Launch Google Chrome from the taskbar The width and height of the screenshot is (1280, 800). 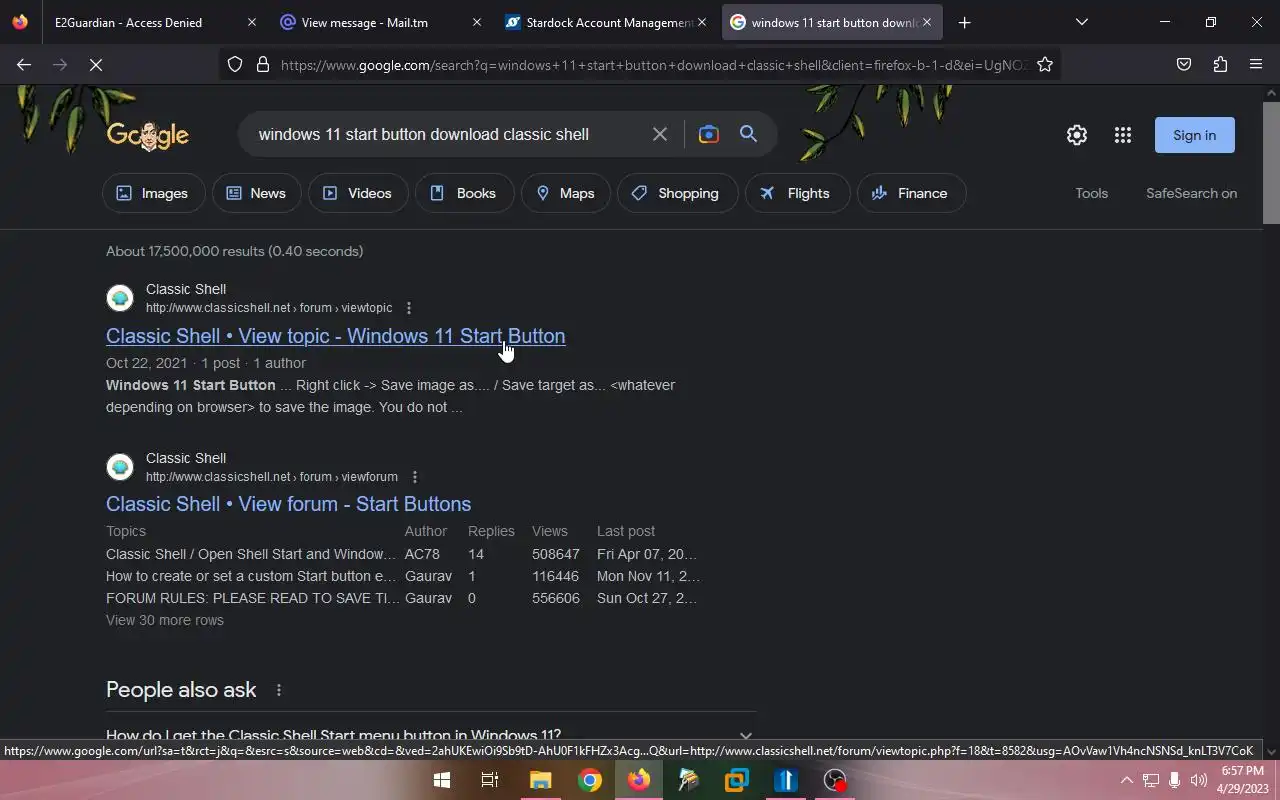pyautogui.click(x=590, y=780)
